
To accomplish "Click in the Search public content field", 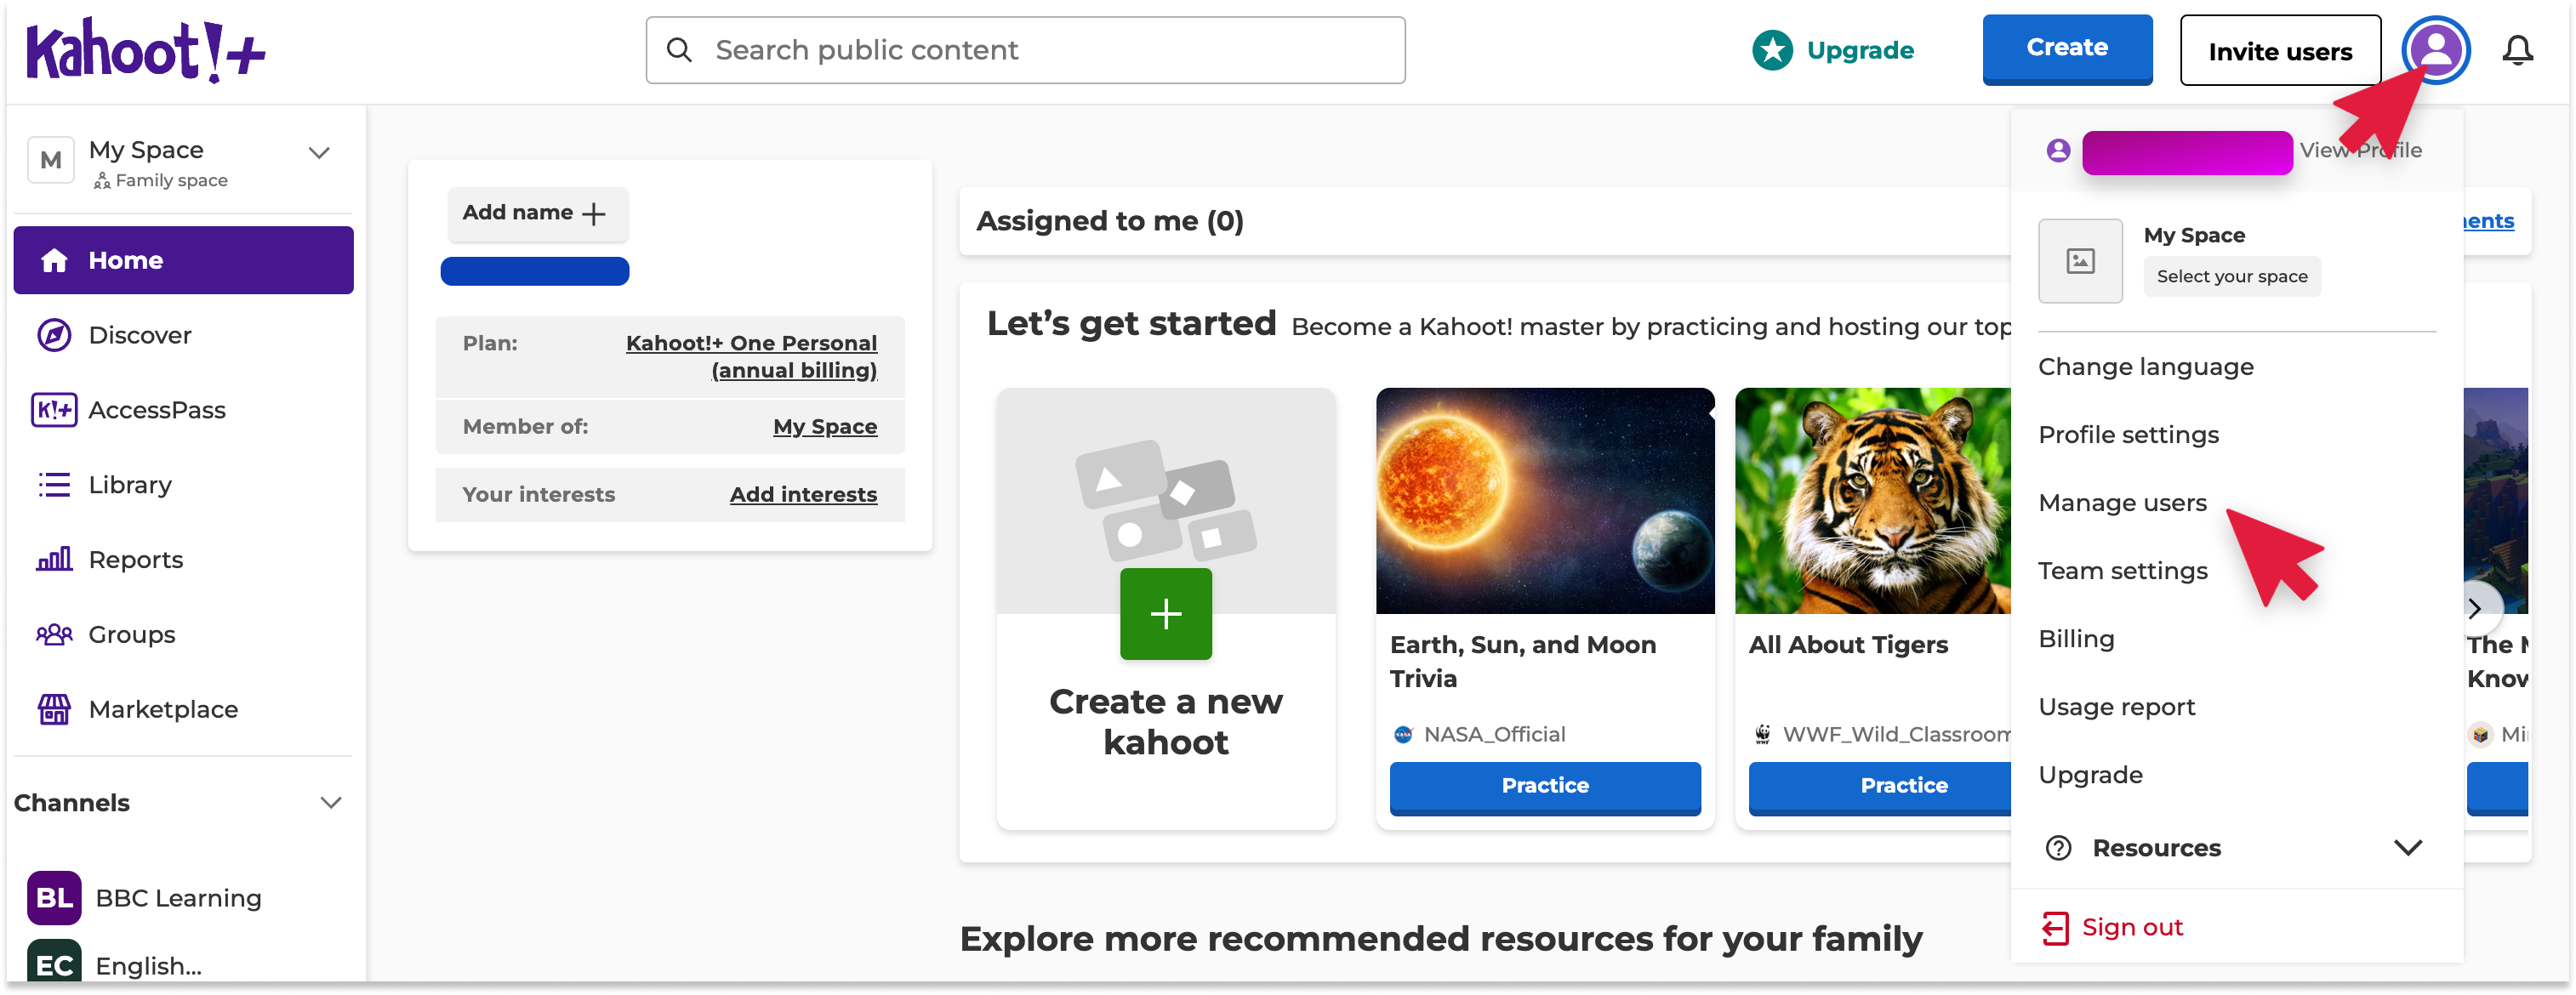I will tap(1025, 50).
